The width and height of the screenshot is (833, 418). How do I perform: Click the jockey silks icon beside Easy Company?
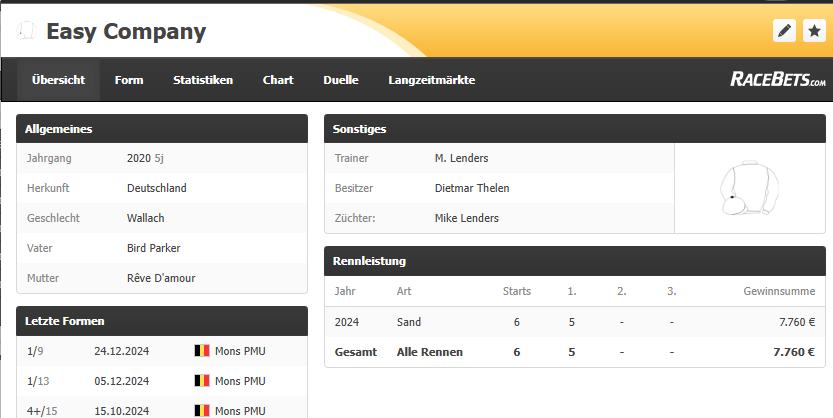click(26, 31)
